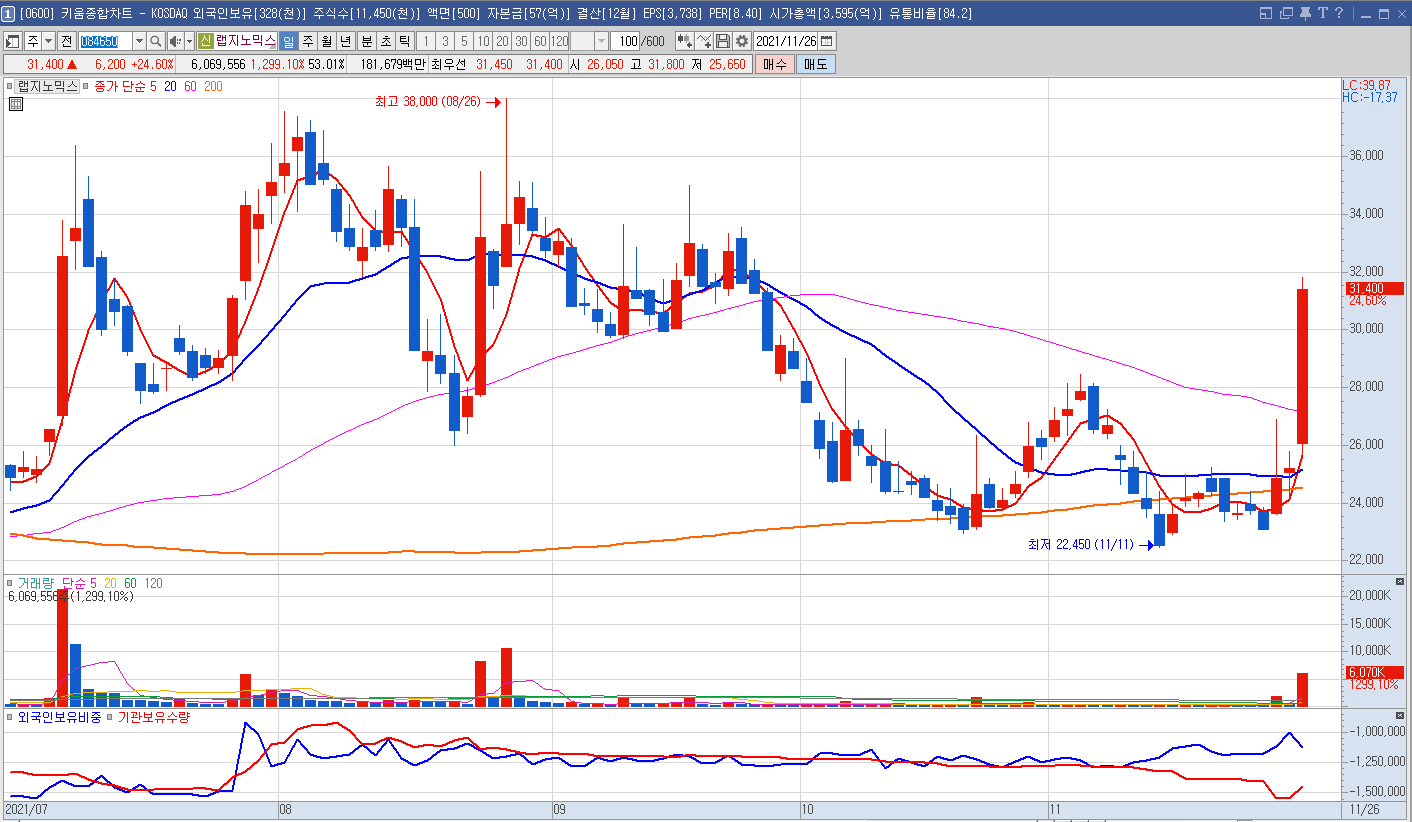Click the grid table icon under stock name
Viewport: 1412px width, 822px height.
[x=16, y=103]
